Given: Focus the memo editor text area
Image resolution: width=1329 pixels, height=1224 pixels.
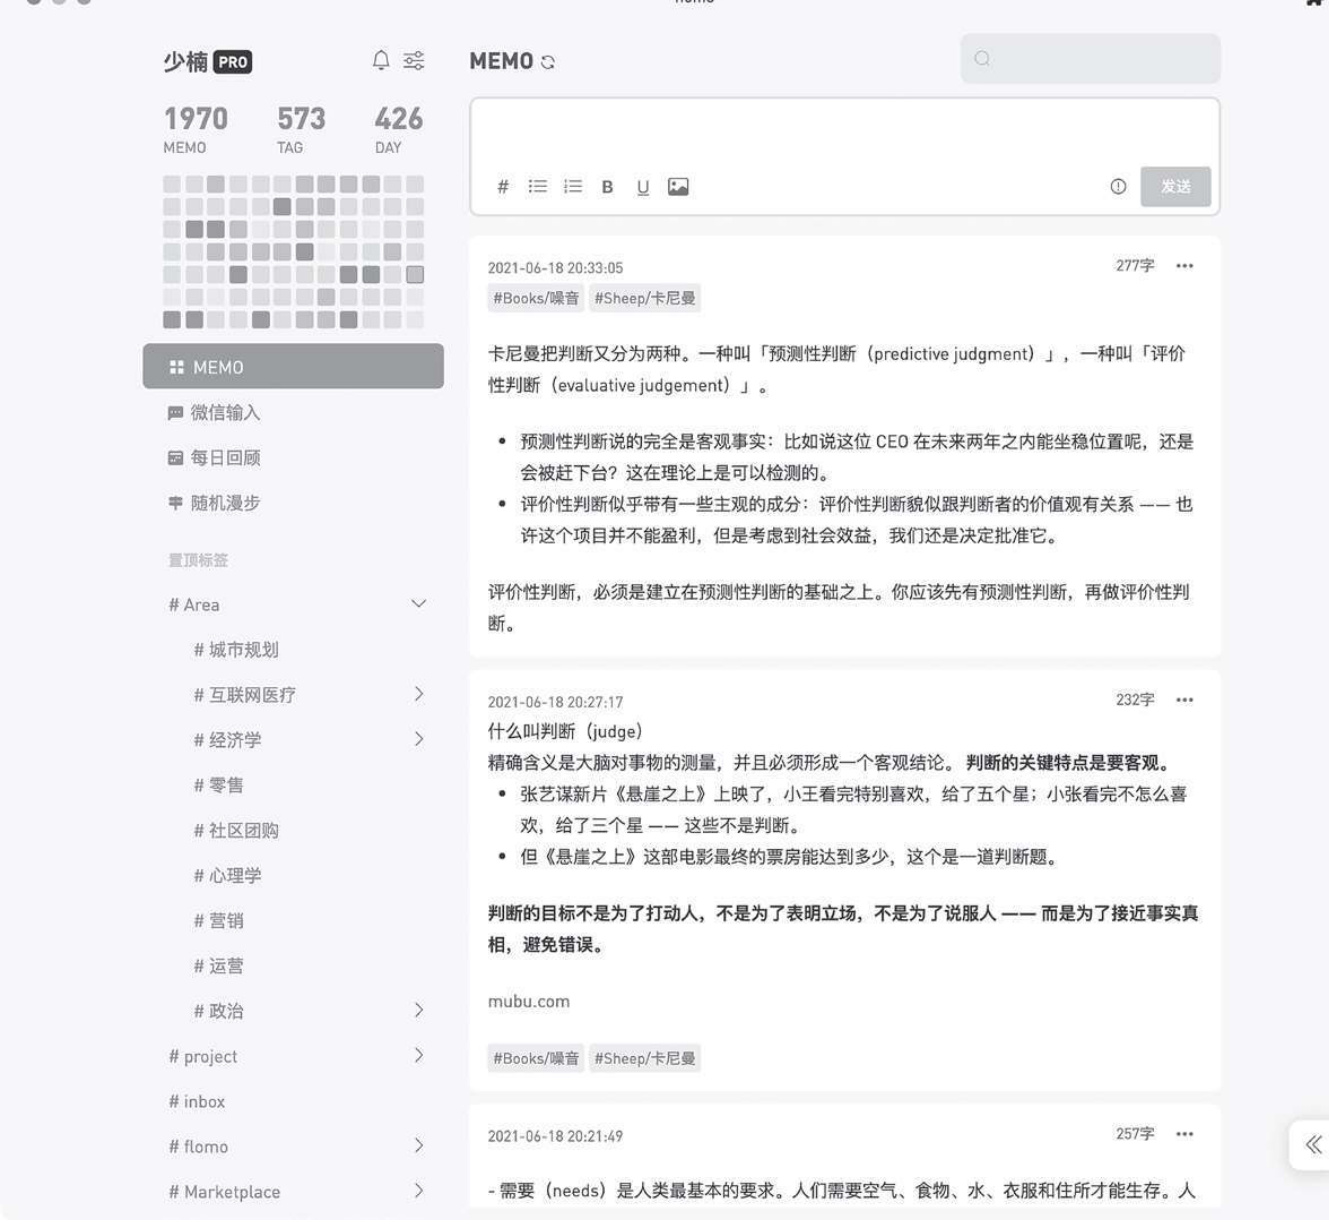Looking at the screenshot, I should tap(845, 133).
